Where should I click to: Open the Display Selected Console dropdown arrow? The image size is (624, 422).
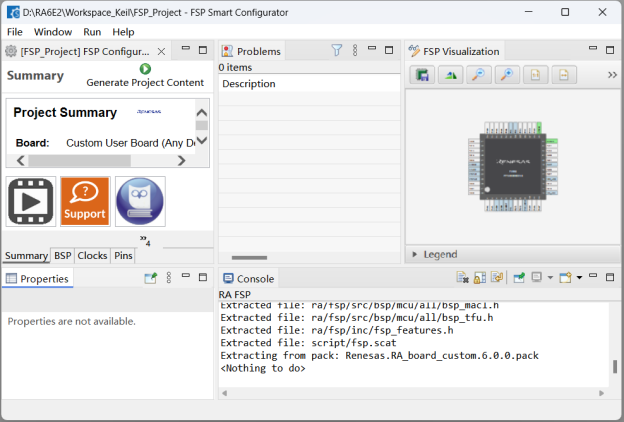550,277
